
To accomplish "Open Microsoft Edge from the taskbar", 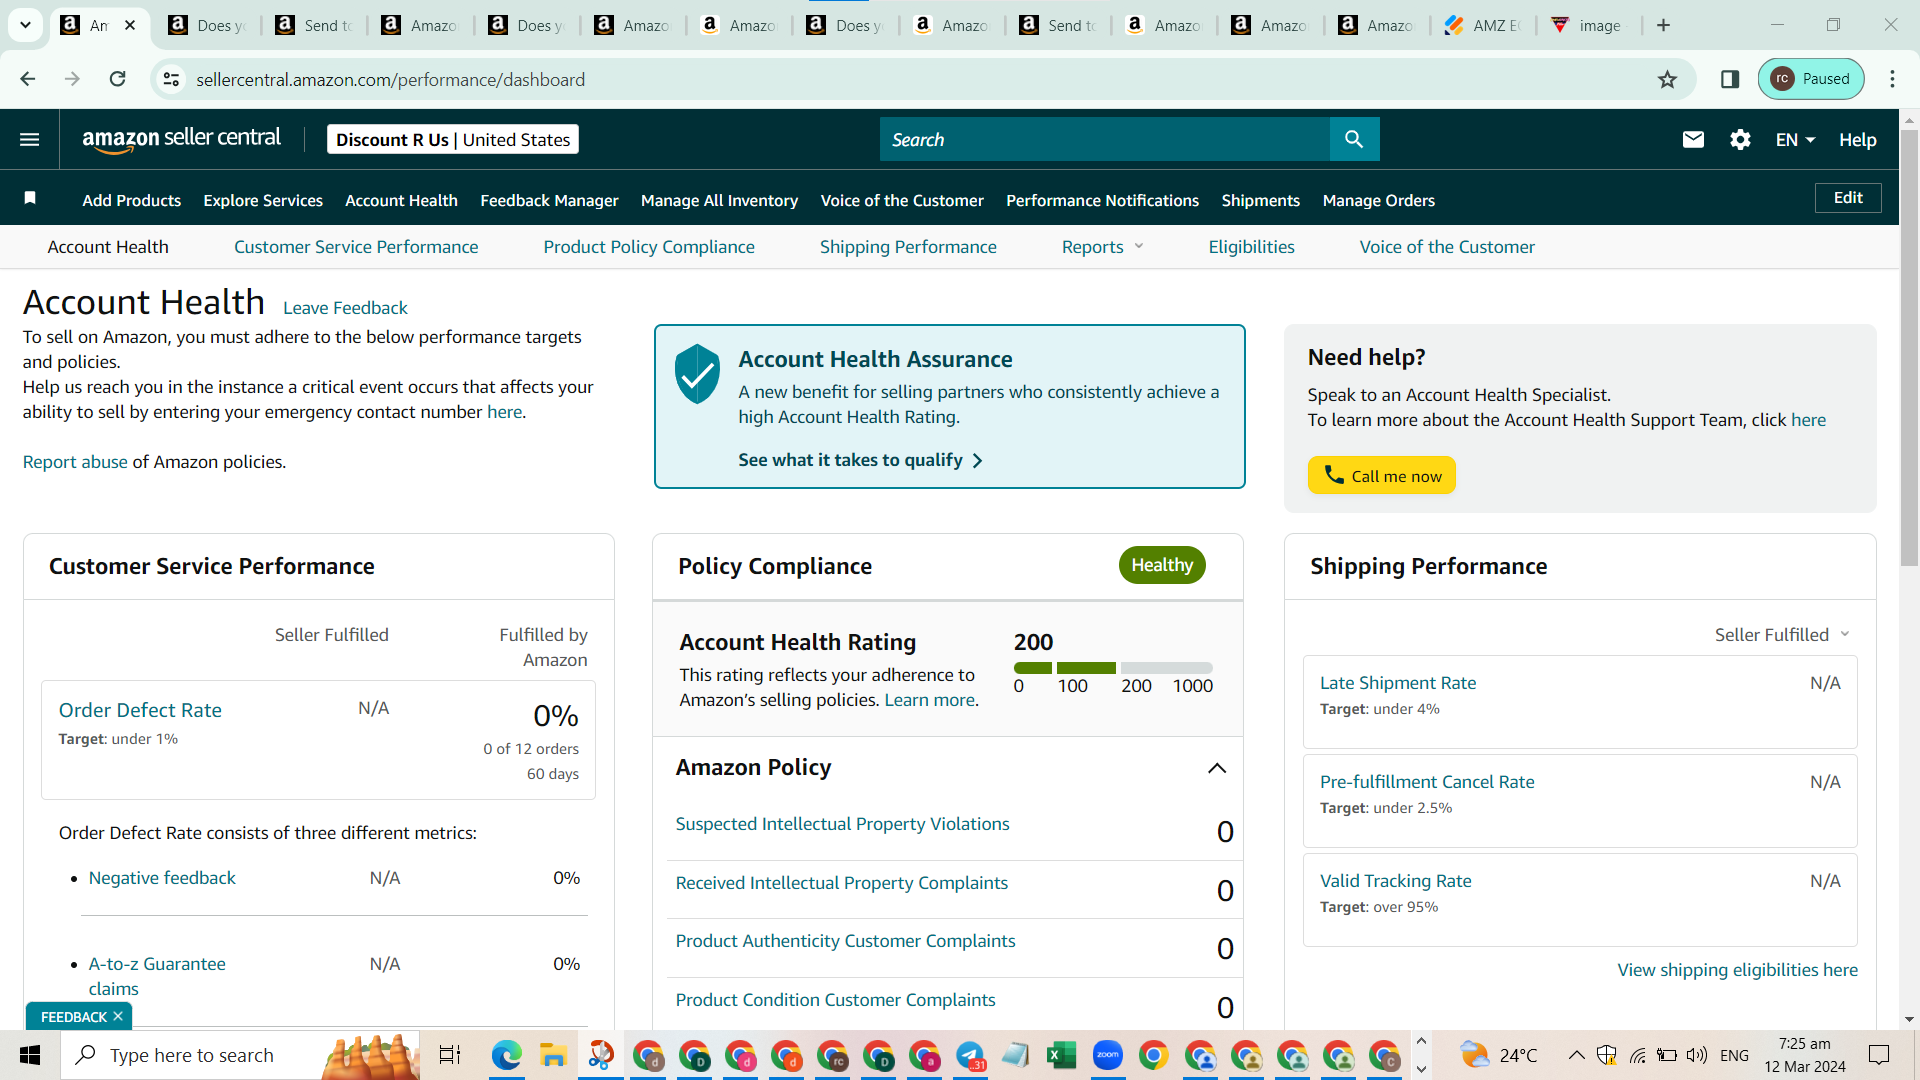I will click(x=507, y=1055).
